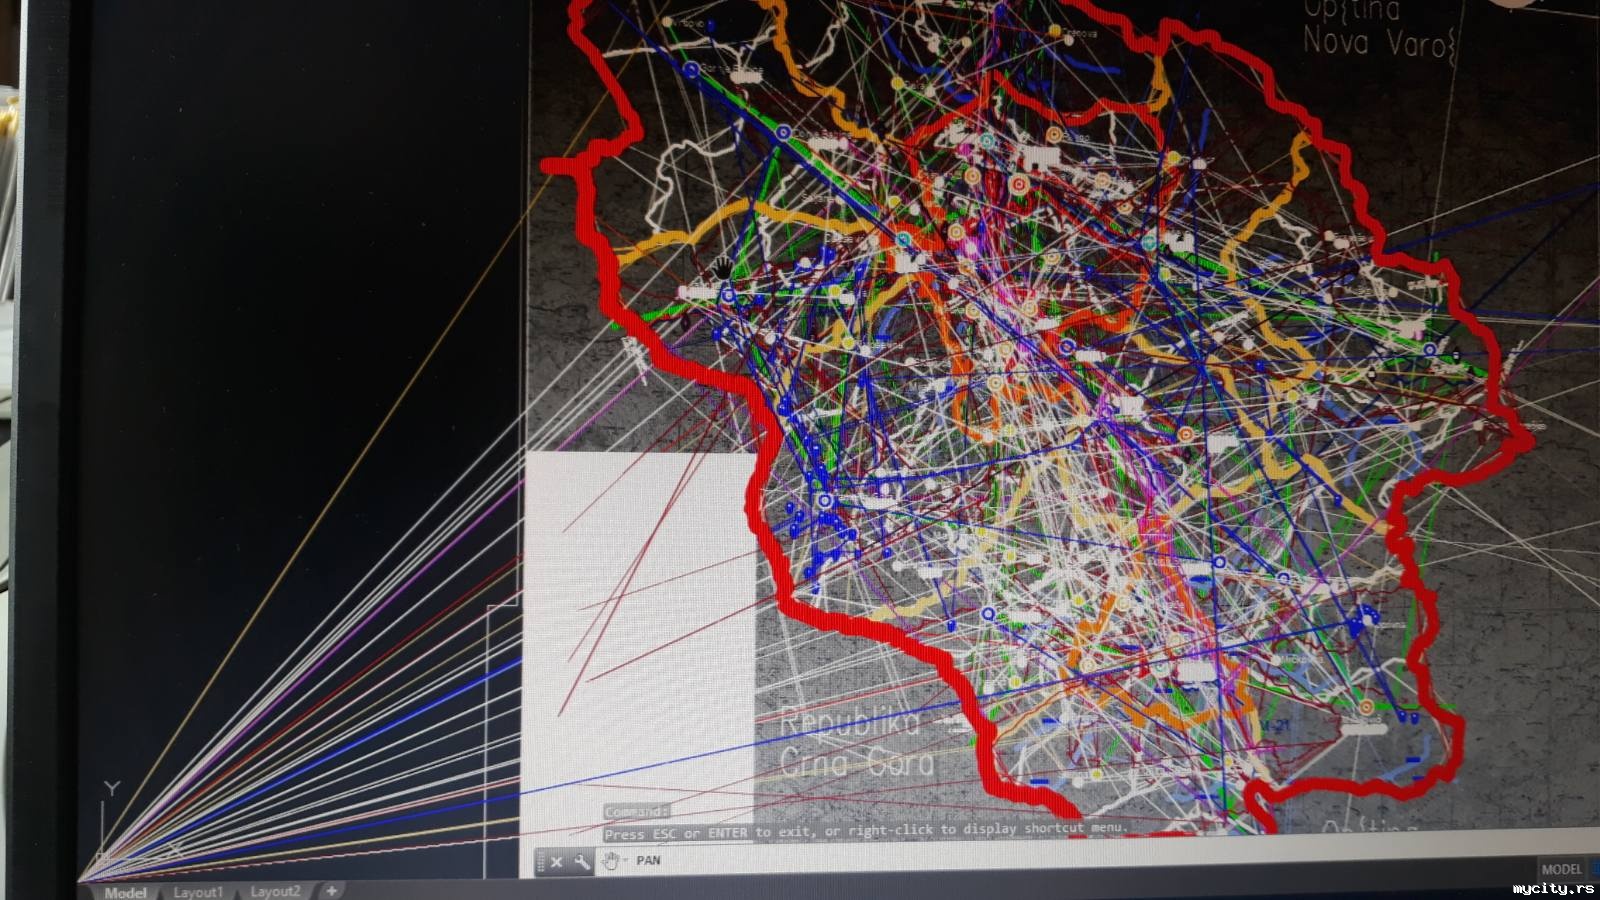Open recent commands via the hand icon
Screen dimensions: 1600x900
[x=611, y=861]
